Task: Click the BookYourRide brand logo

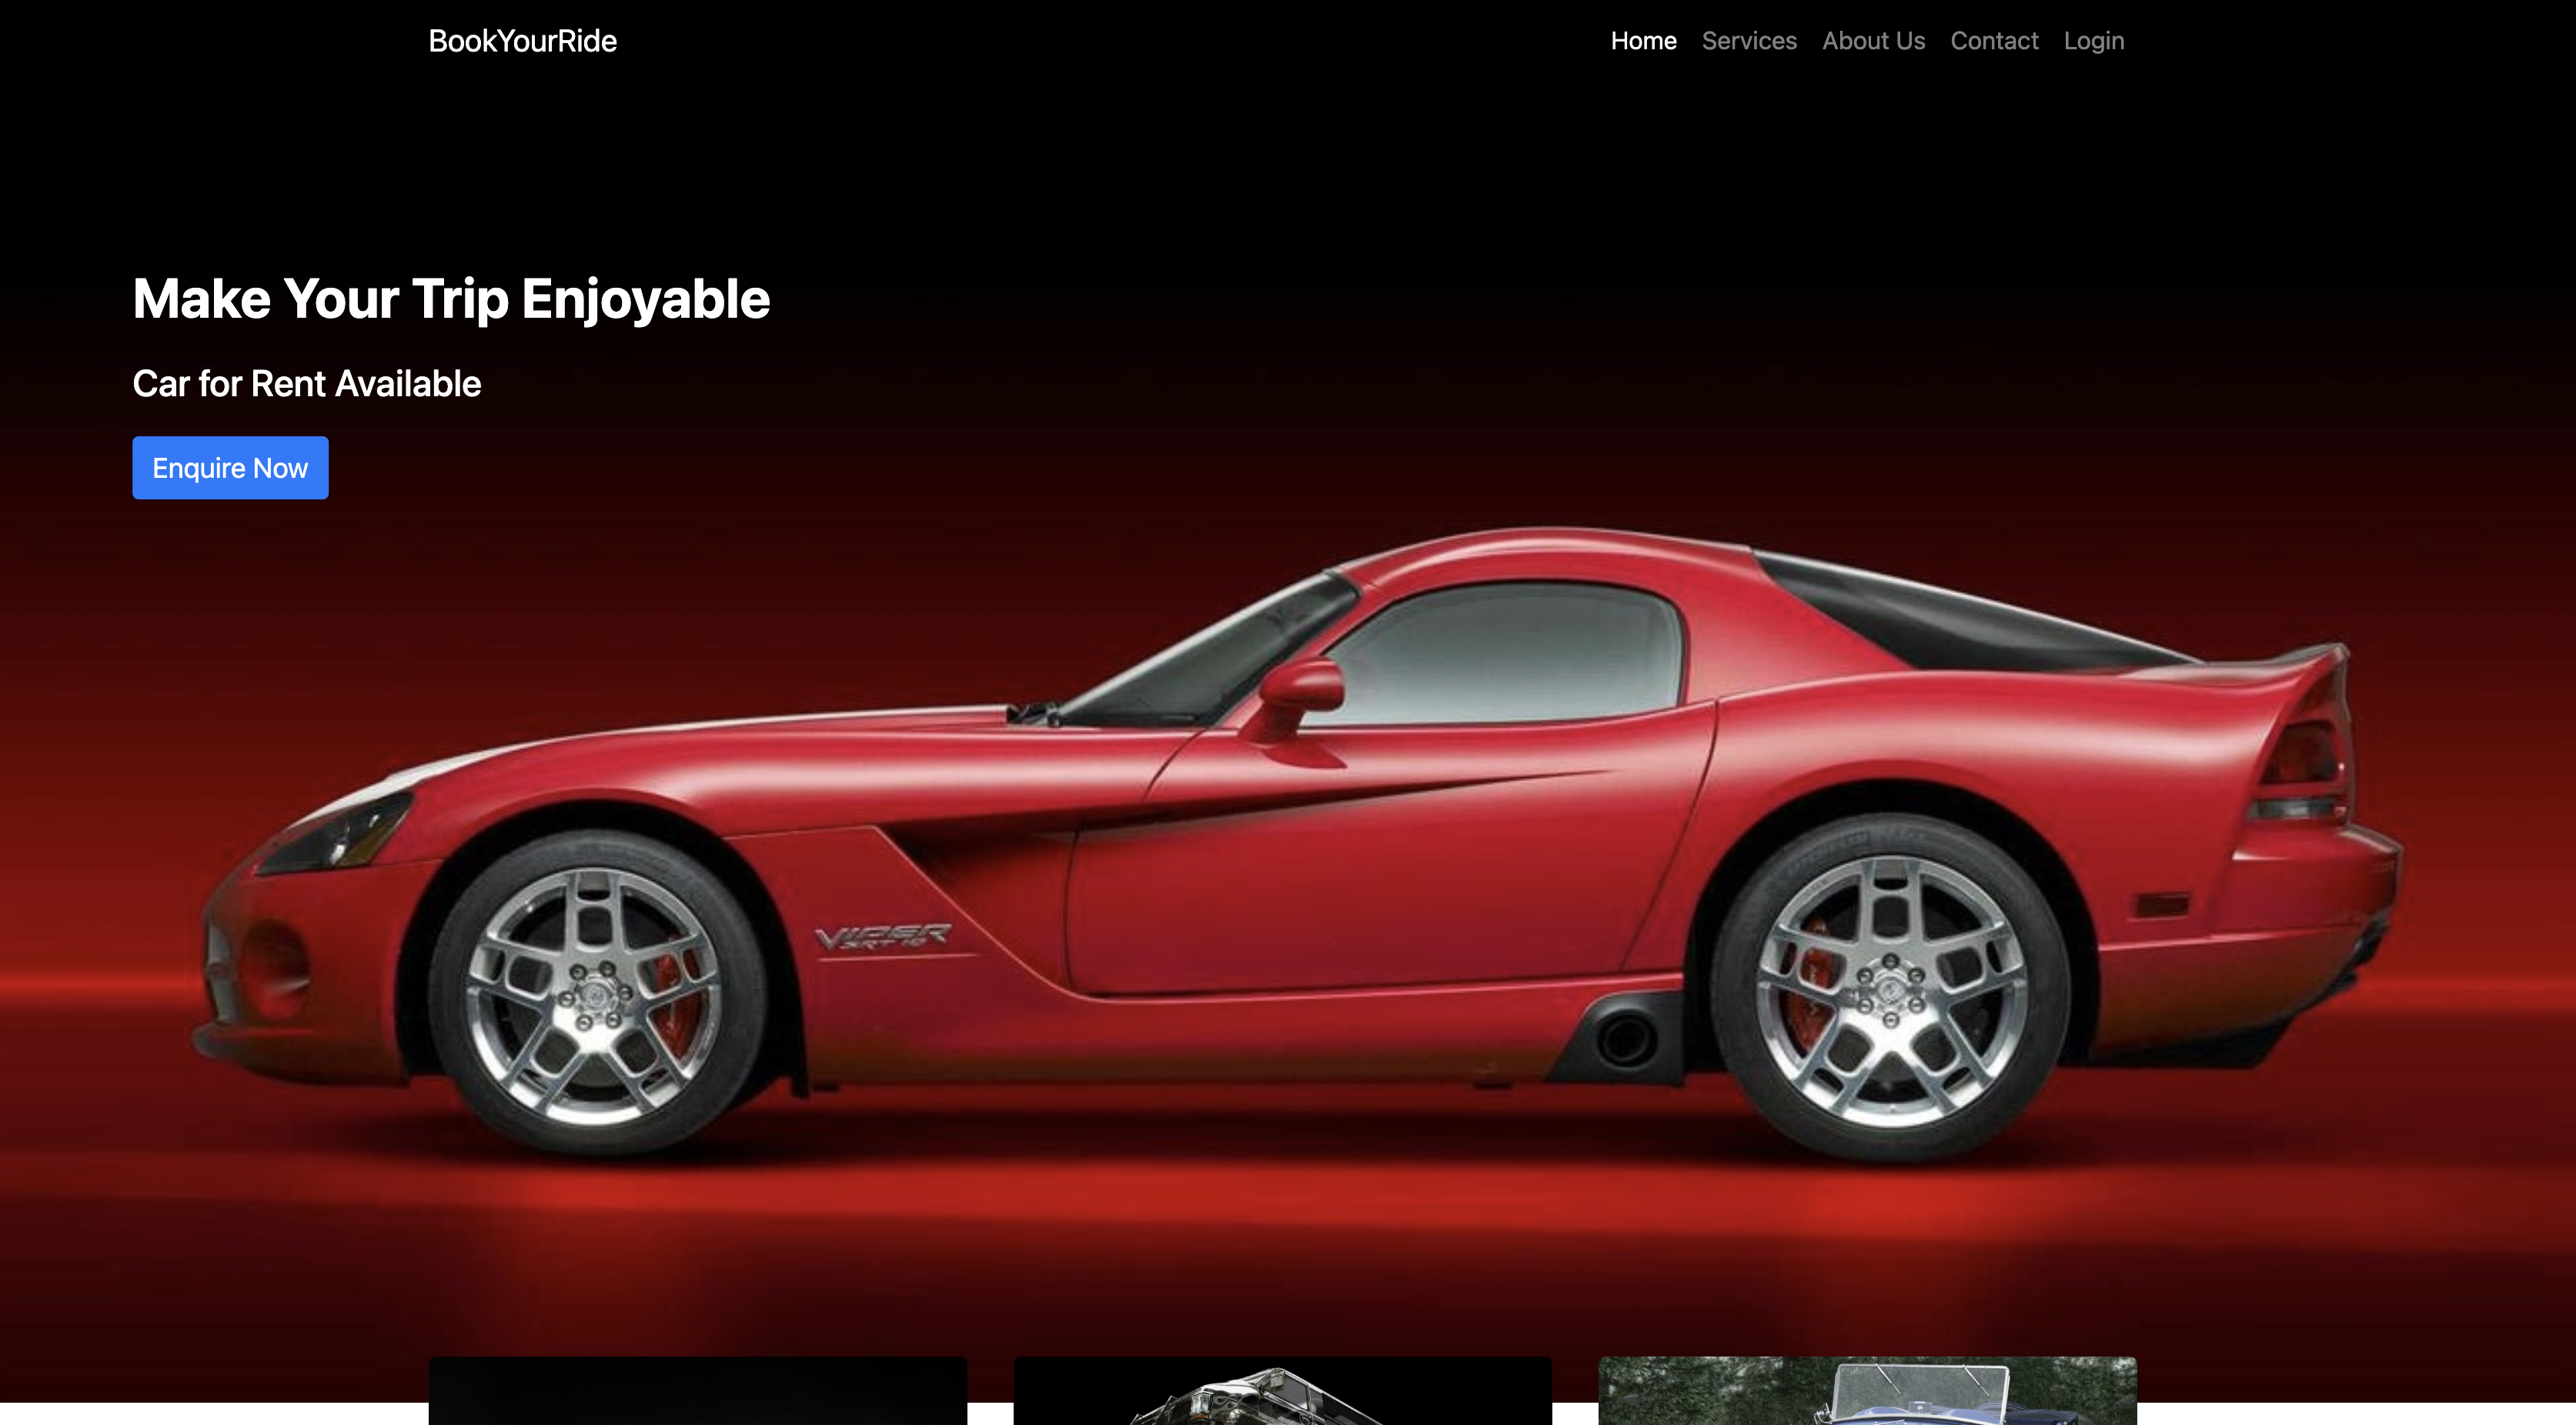Action: [x=522, y=41]
